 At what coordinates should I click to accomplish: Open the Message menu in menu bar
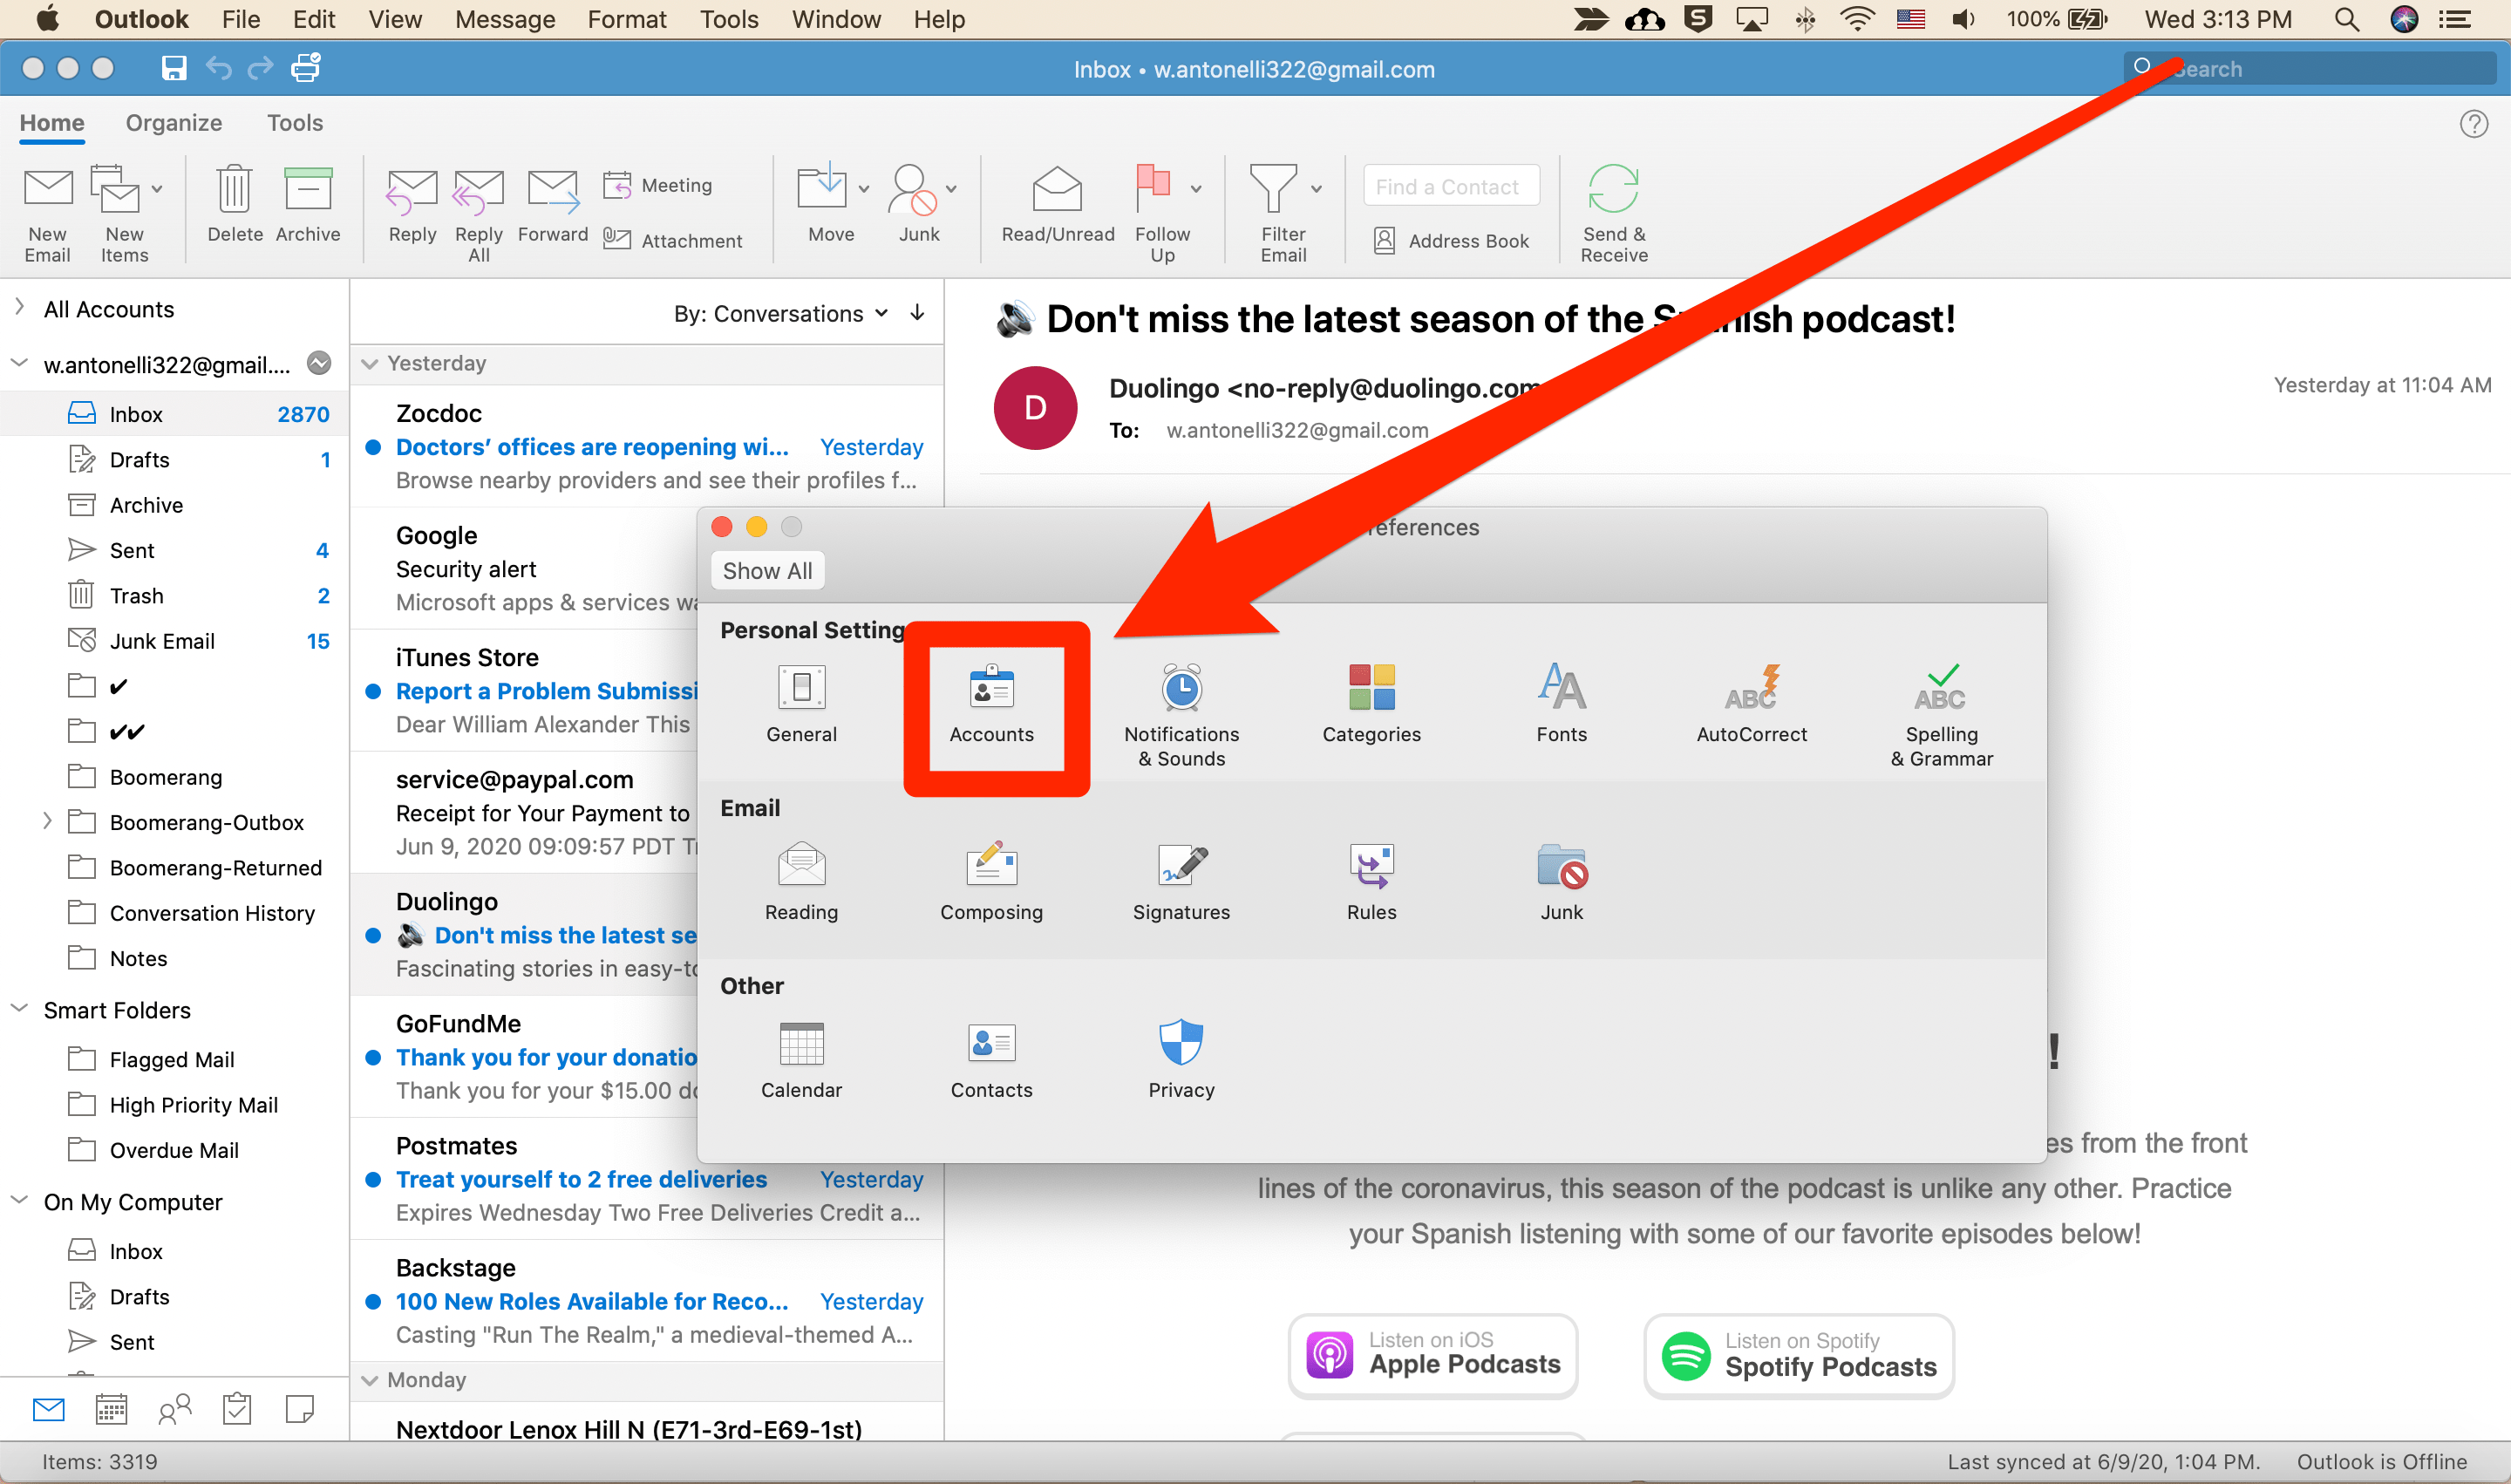tap(504, 19)
